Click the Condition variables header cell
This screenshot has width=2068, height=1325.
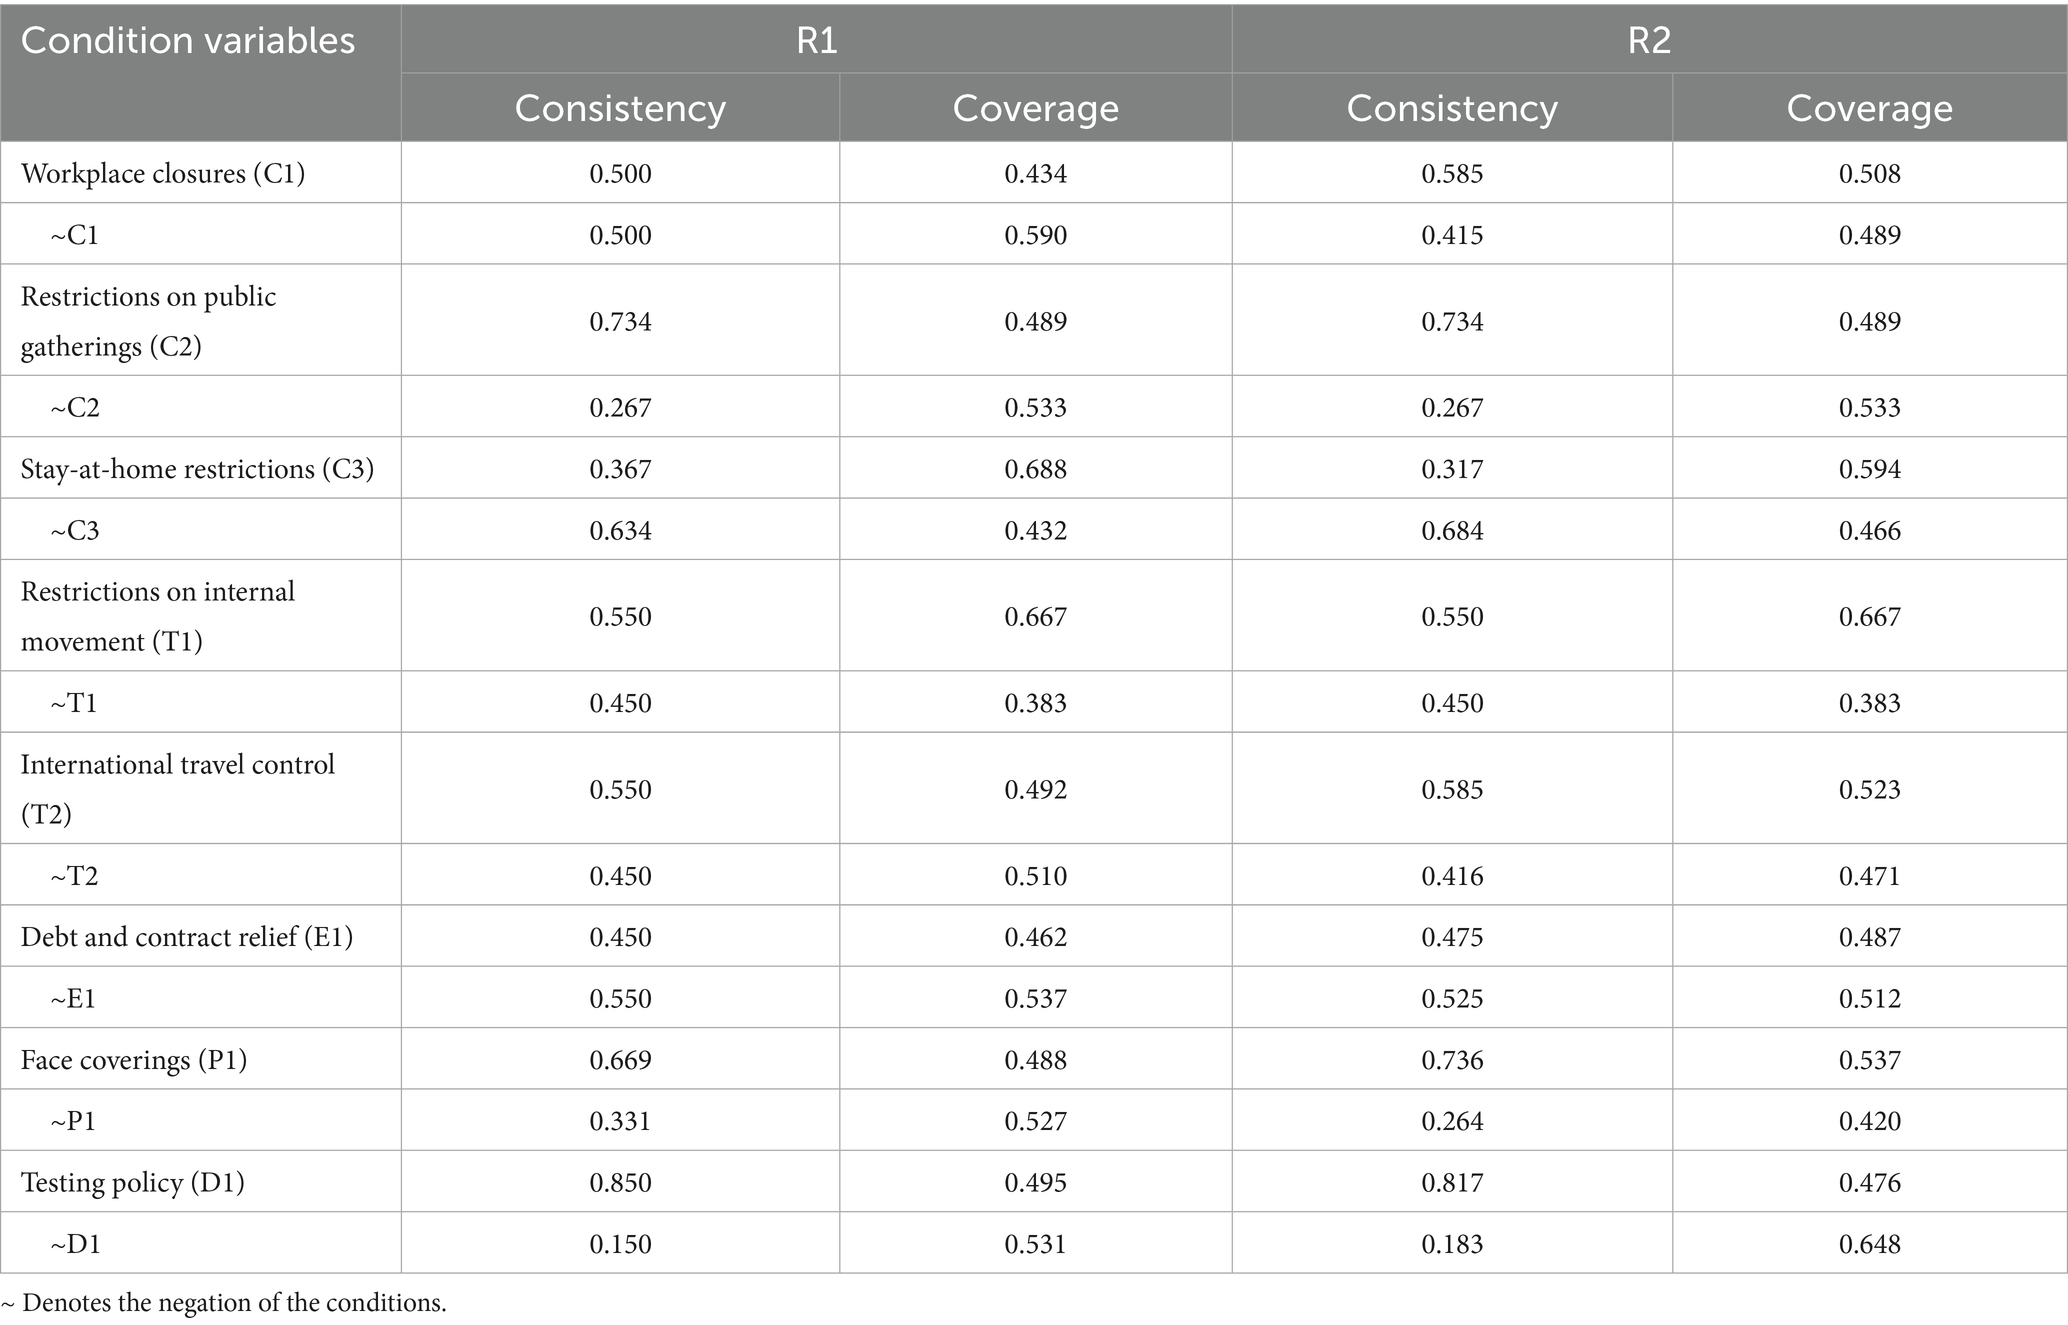point(188,41)
